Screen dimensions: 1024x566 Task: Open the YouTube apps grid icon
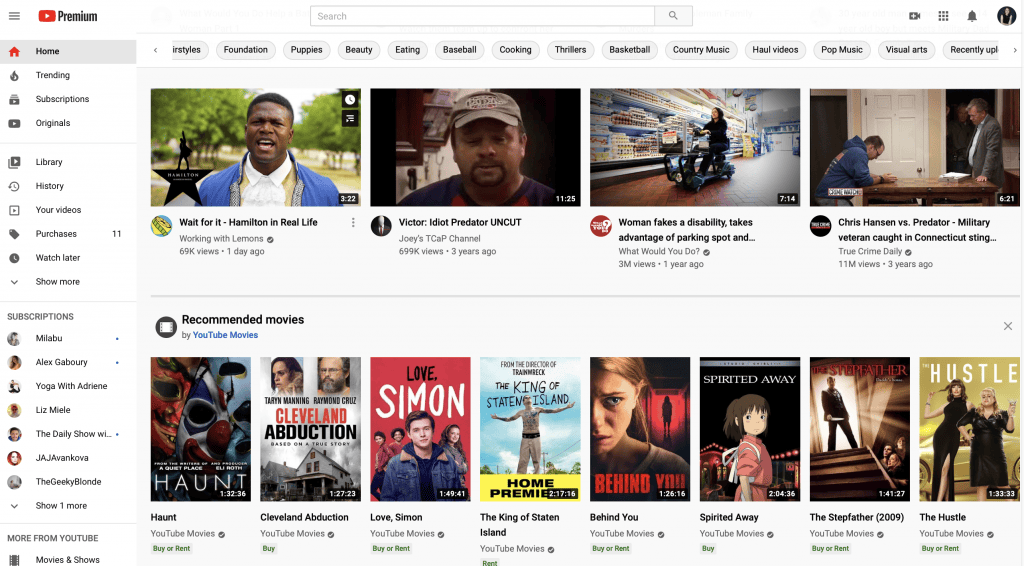(944, 16)
